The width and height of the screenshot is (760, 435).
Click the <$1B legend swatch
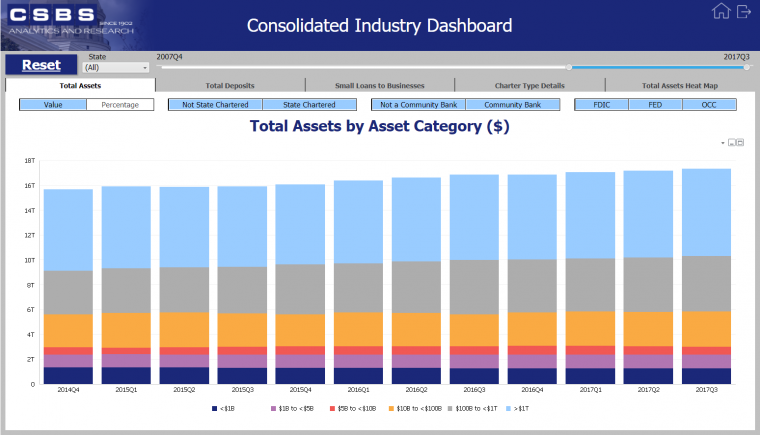(214, 409)
